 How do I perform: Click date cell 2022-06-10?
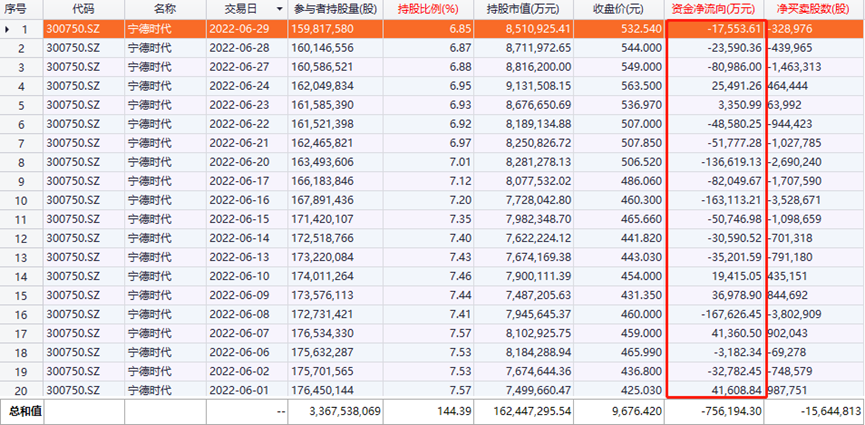click(x=238, y=277)
